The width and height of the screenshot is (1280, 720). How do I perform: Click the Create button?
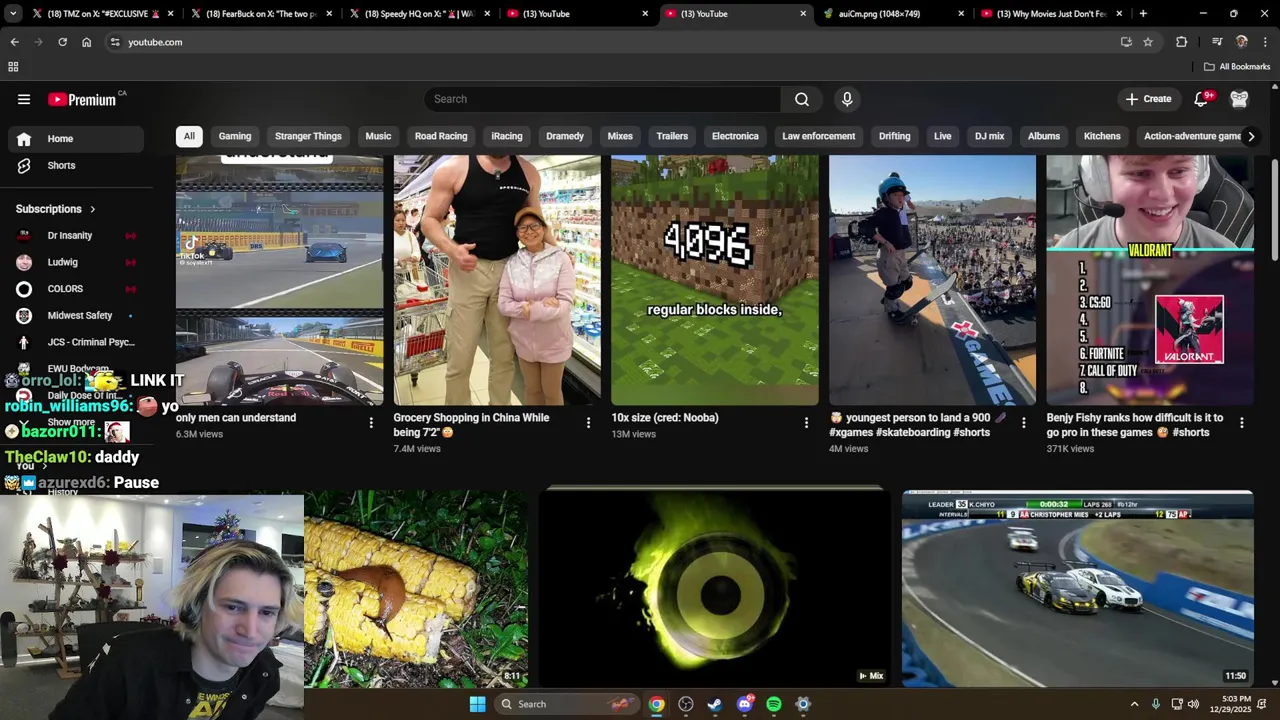(1148, 99)
